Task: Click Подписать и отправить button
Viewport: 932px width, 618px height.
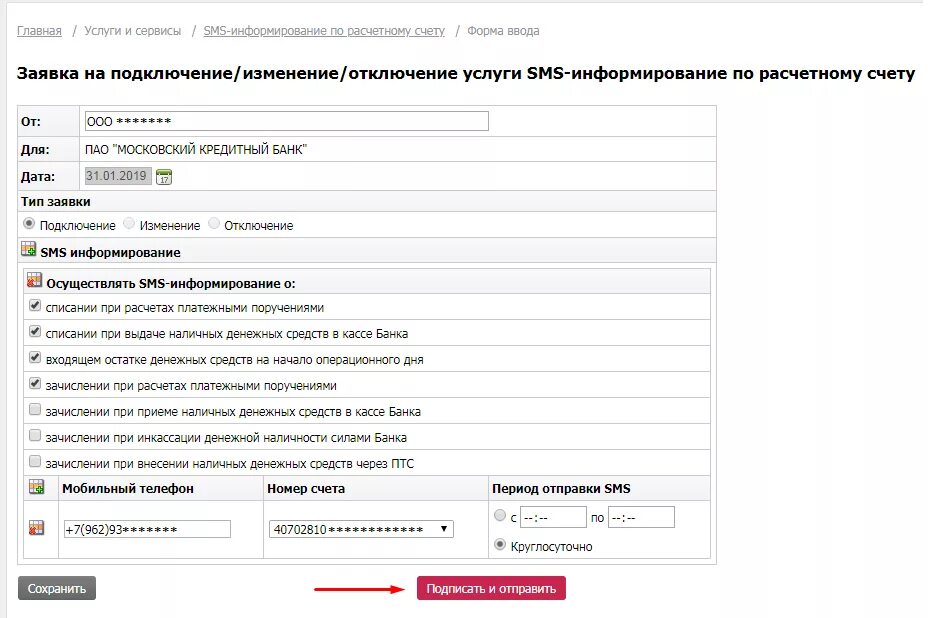Action: click(x=491, y=588)
